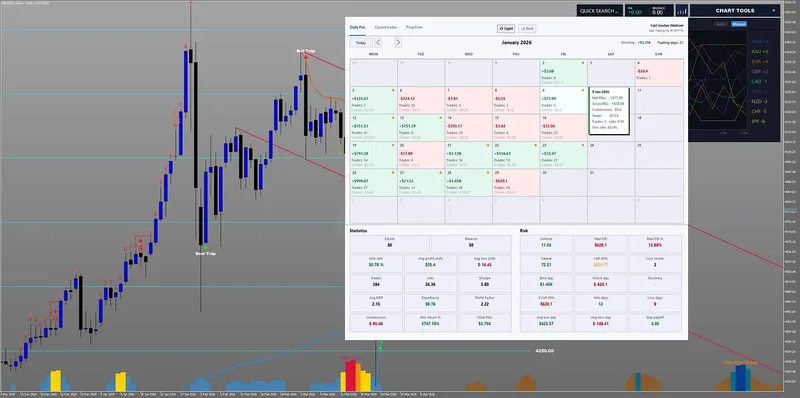Viewport: 800px width, 398px height.
Task: Expand the Chart Tools dropdown
Action: point(735,11)
